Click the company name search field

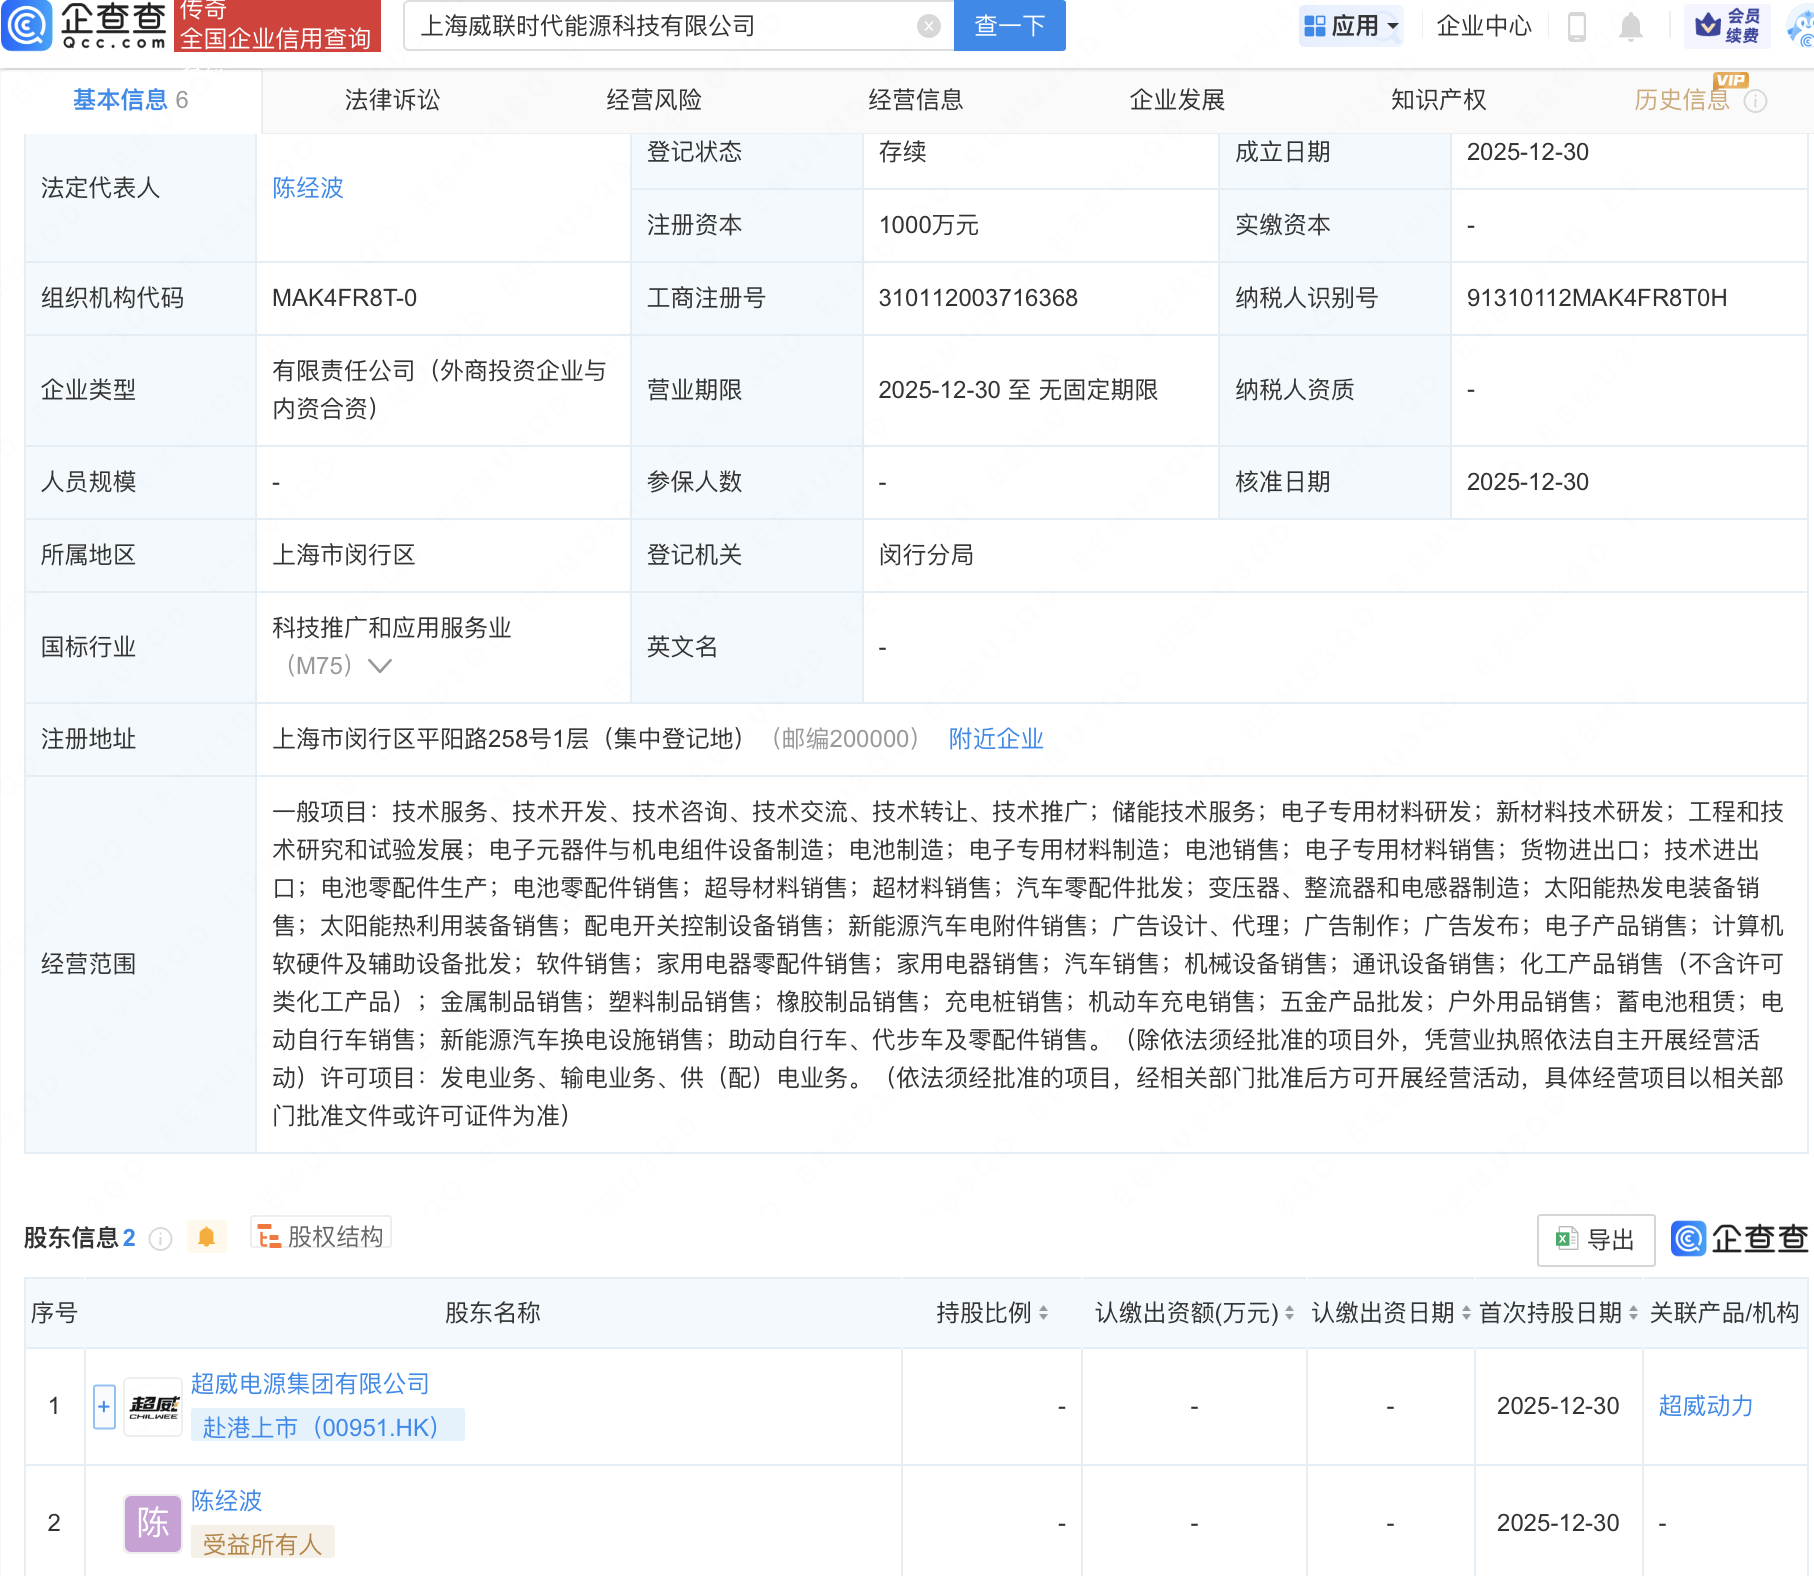tap(660, 26)
